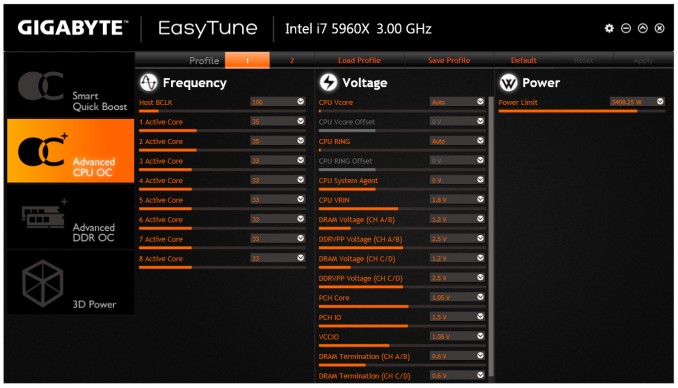The image size is (678, 388).
Task: Open the 3D Power cube icon
Action: pyautogui.click(x=42, y=283)
